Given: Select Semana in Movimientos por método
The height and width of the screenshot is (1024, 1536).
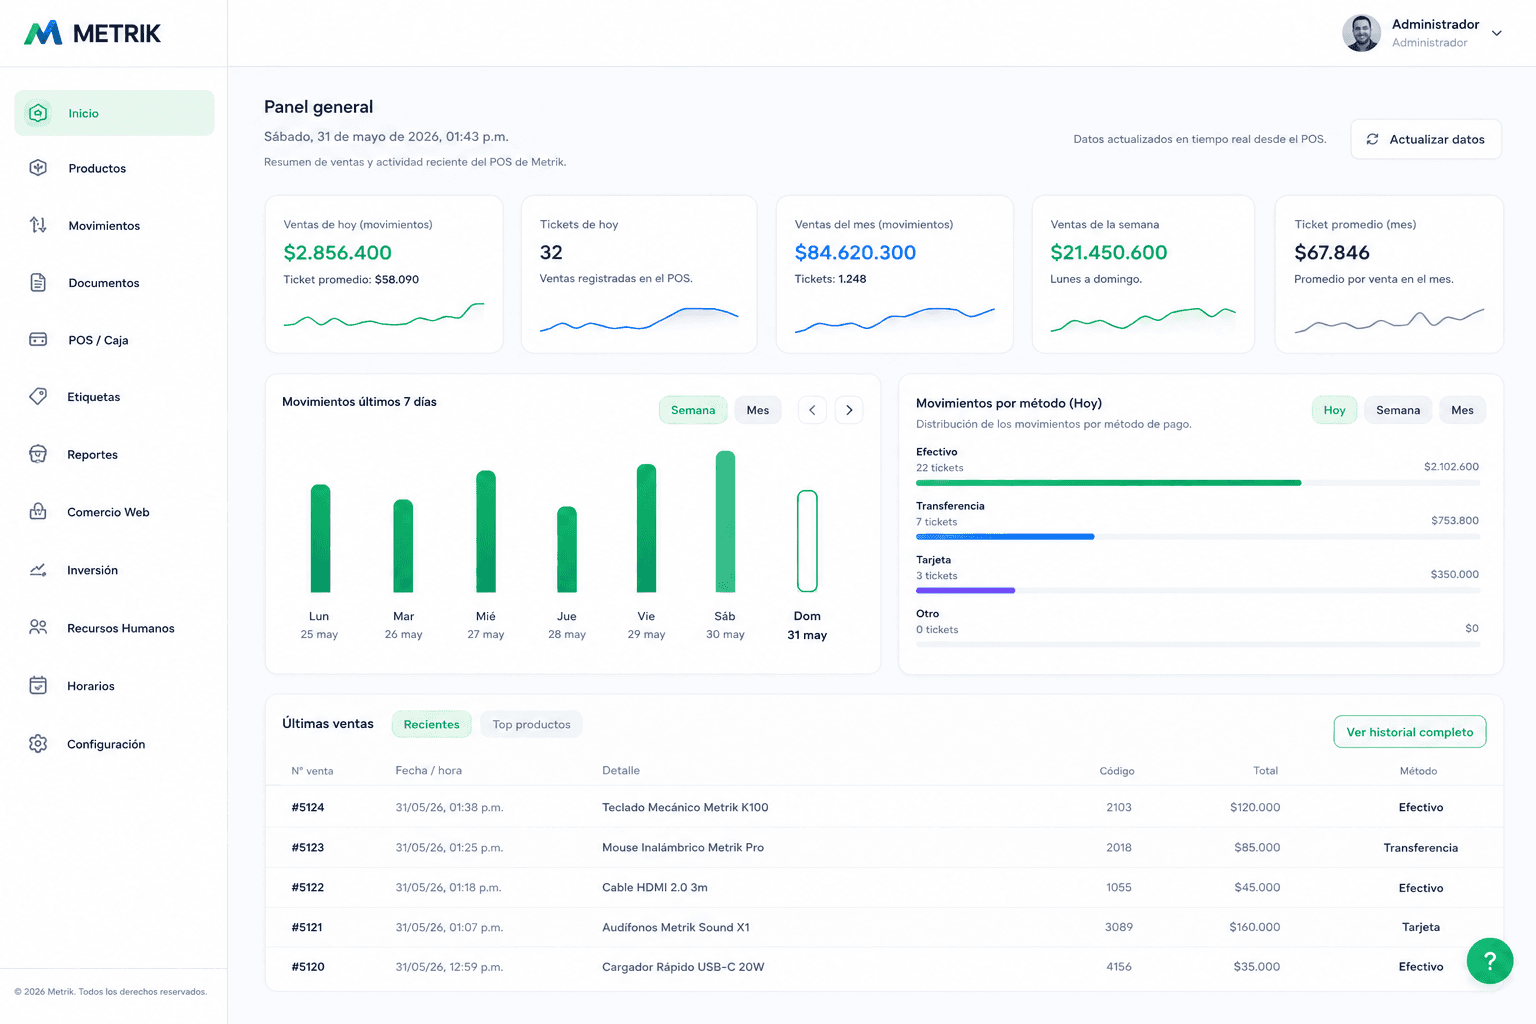Looking at the screenshot, I should (1398, 410).
